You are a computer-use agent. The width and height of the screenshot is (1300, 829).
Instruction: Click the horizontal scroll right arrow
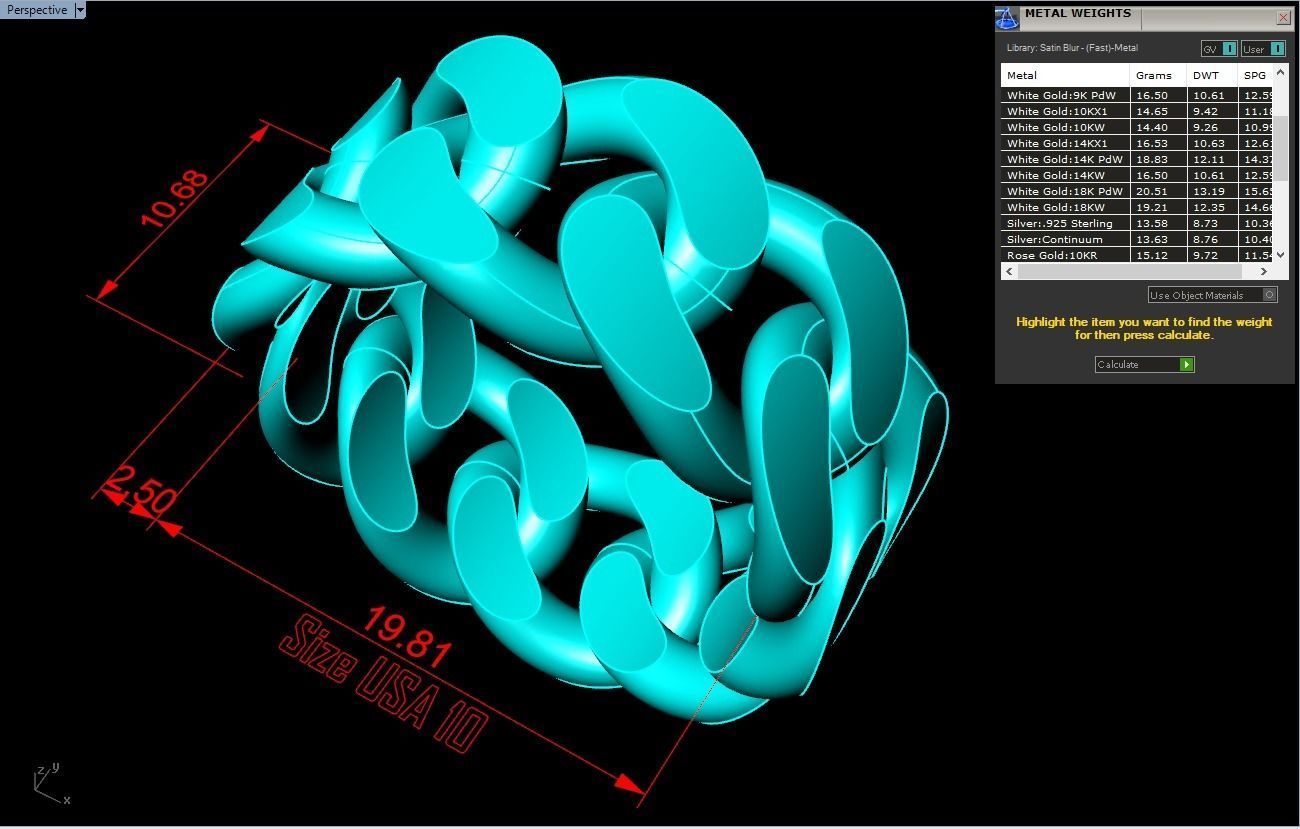point(1264,271)
